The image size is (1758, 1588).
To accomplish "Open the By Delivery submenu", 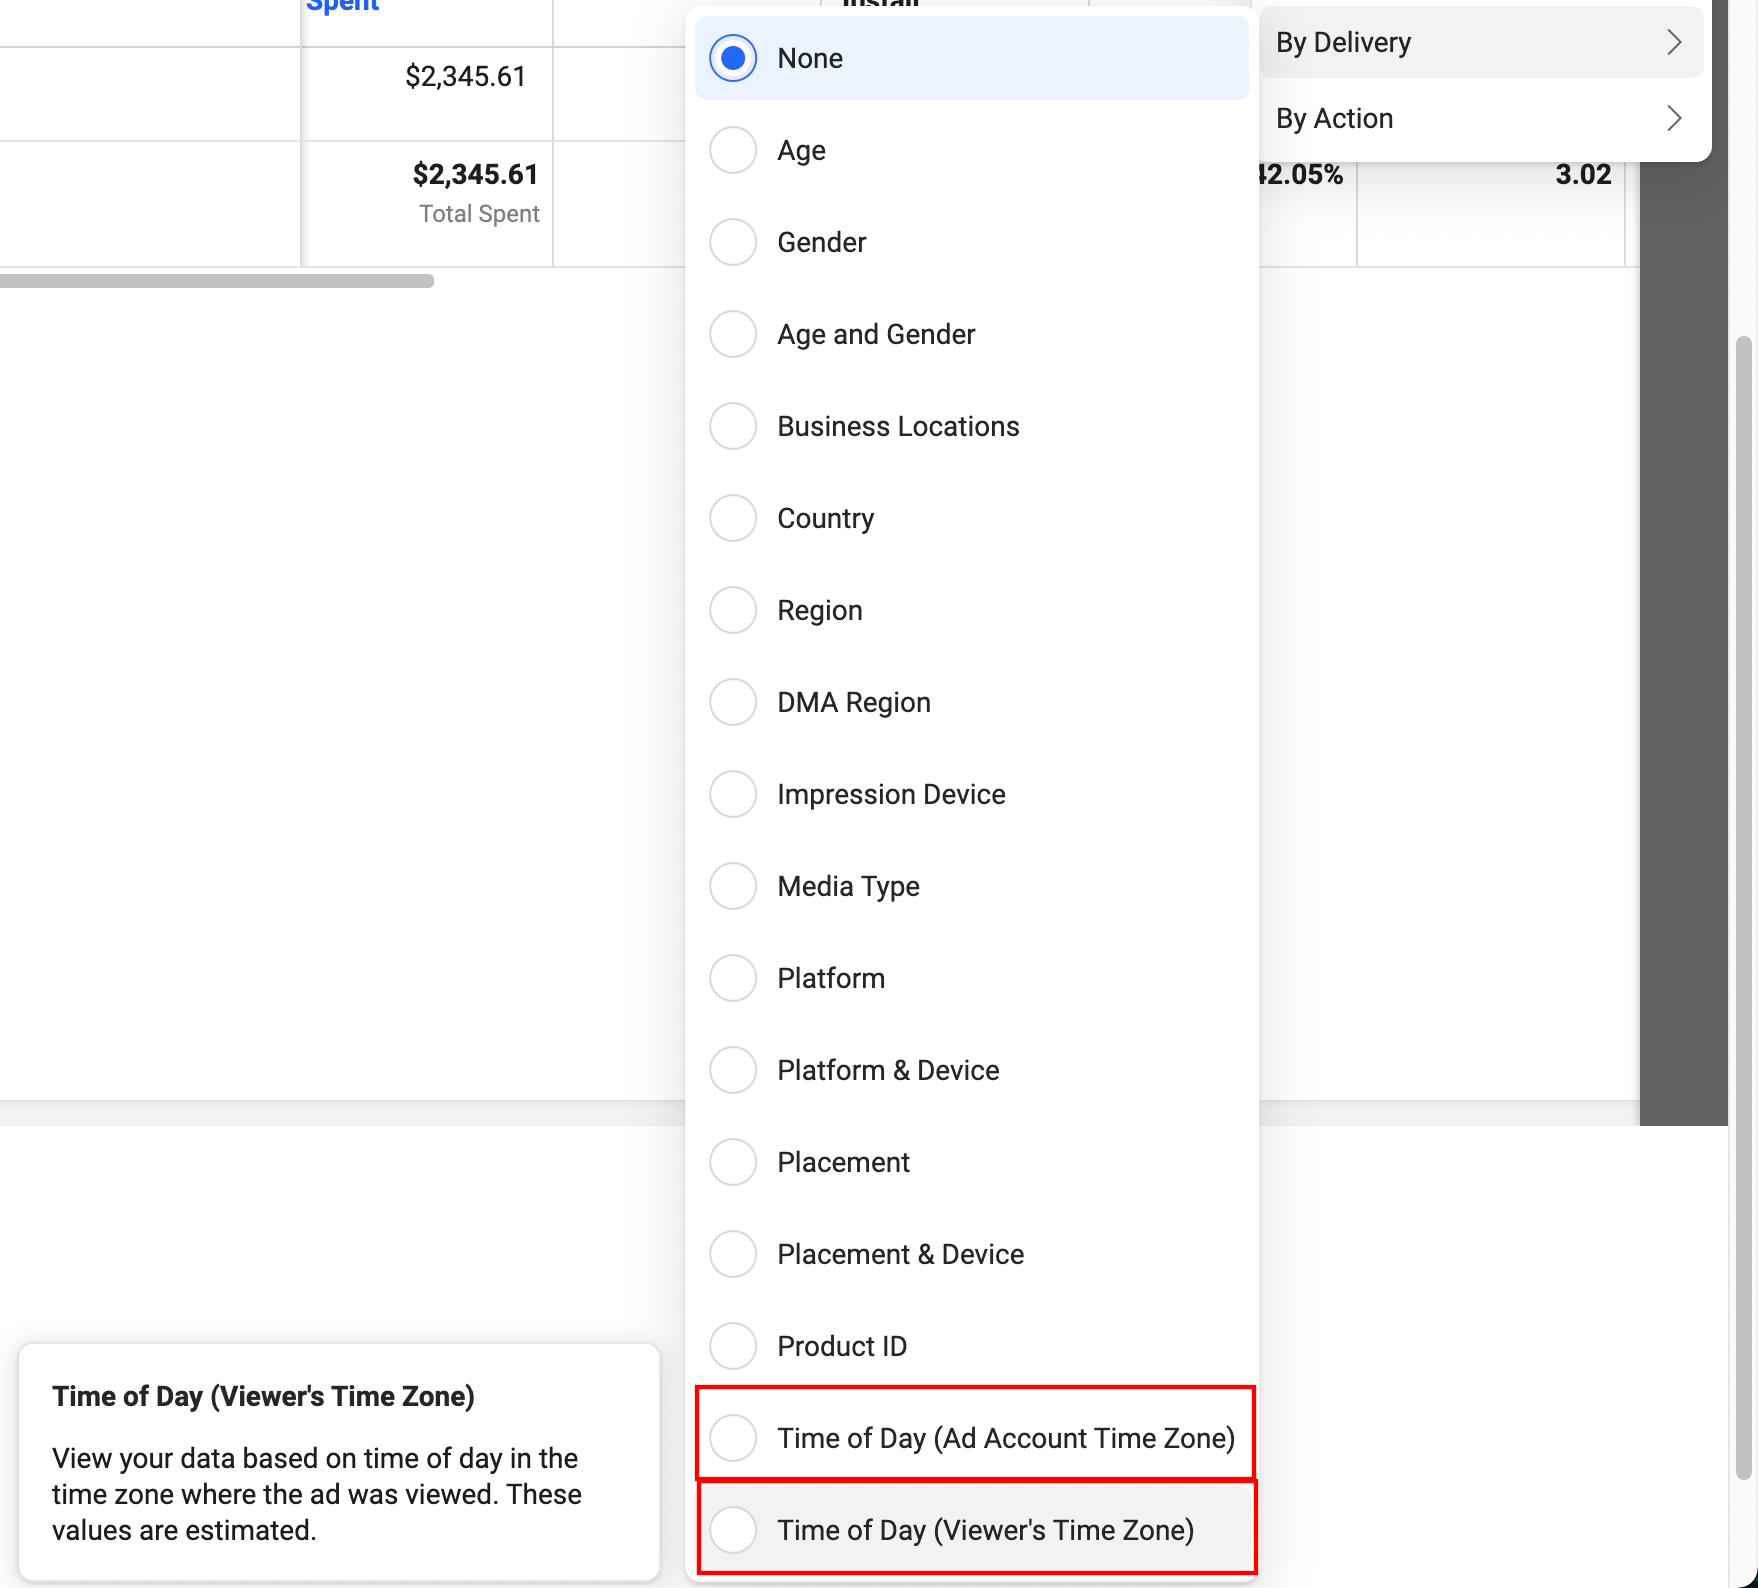I will coord(1480,42).
